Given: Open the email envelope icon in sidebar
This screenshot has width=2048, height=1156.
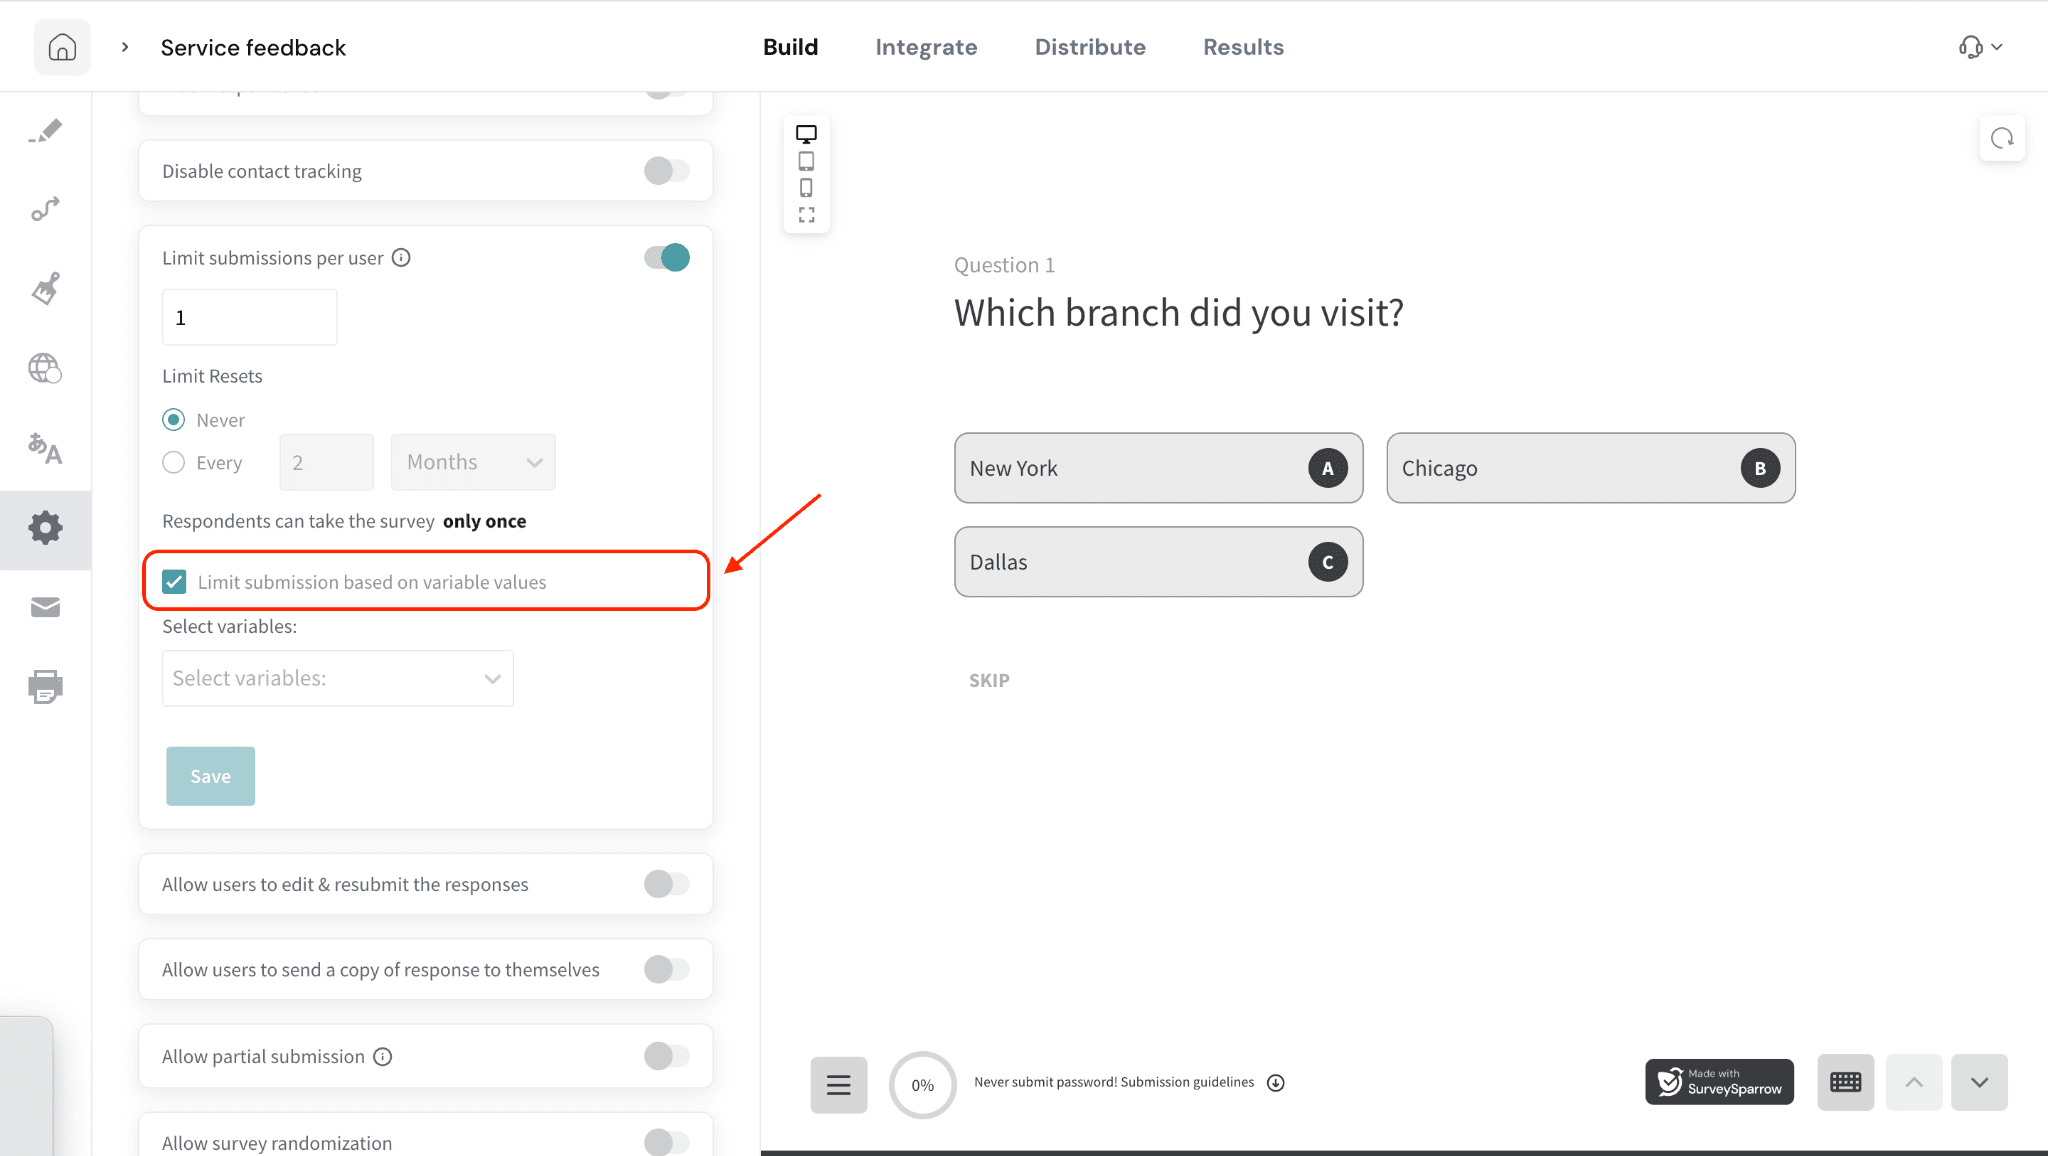Looking at the screenshot, I should click(x=45, y=607).
